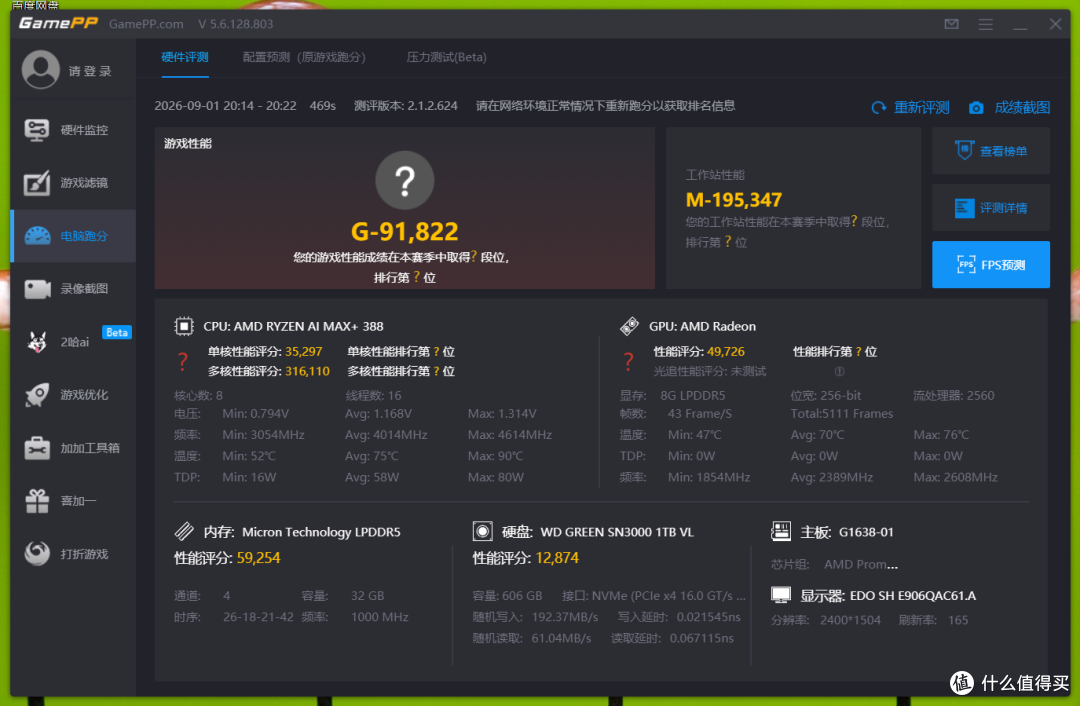The width and height of the screenshot is (1080, 706).
Task: Click the red question mark beside CPU scores
Action: click(183, 362)
